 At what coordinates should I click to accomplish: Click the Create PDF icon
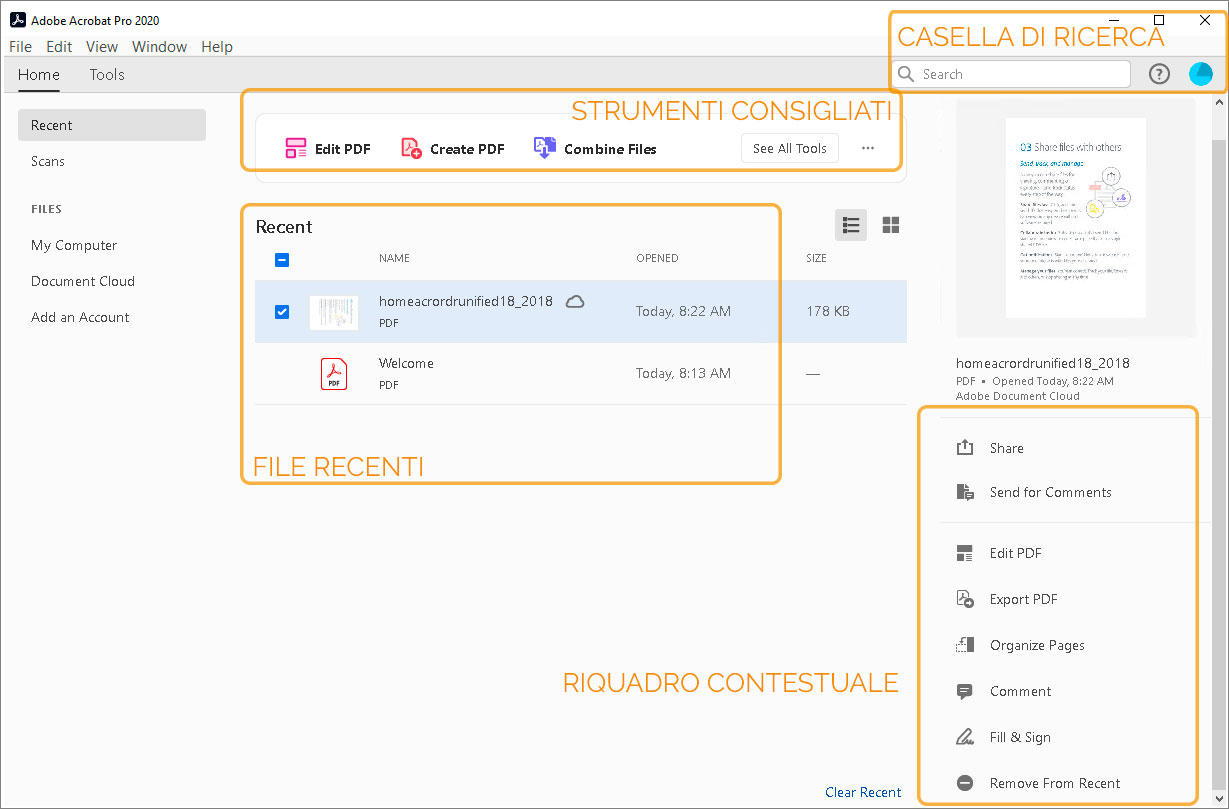(411, 149)
